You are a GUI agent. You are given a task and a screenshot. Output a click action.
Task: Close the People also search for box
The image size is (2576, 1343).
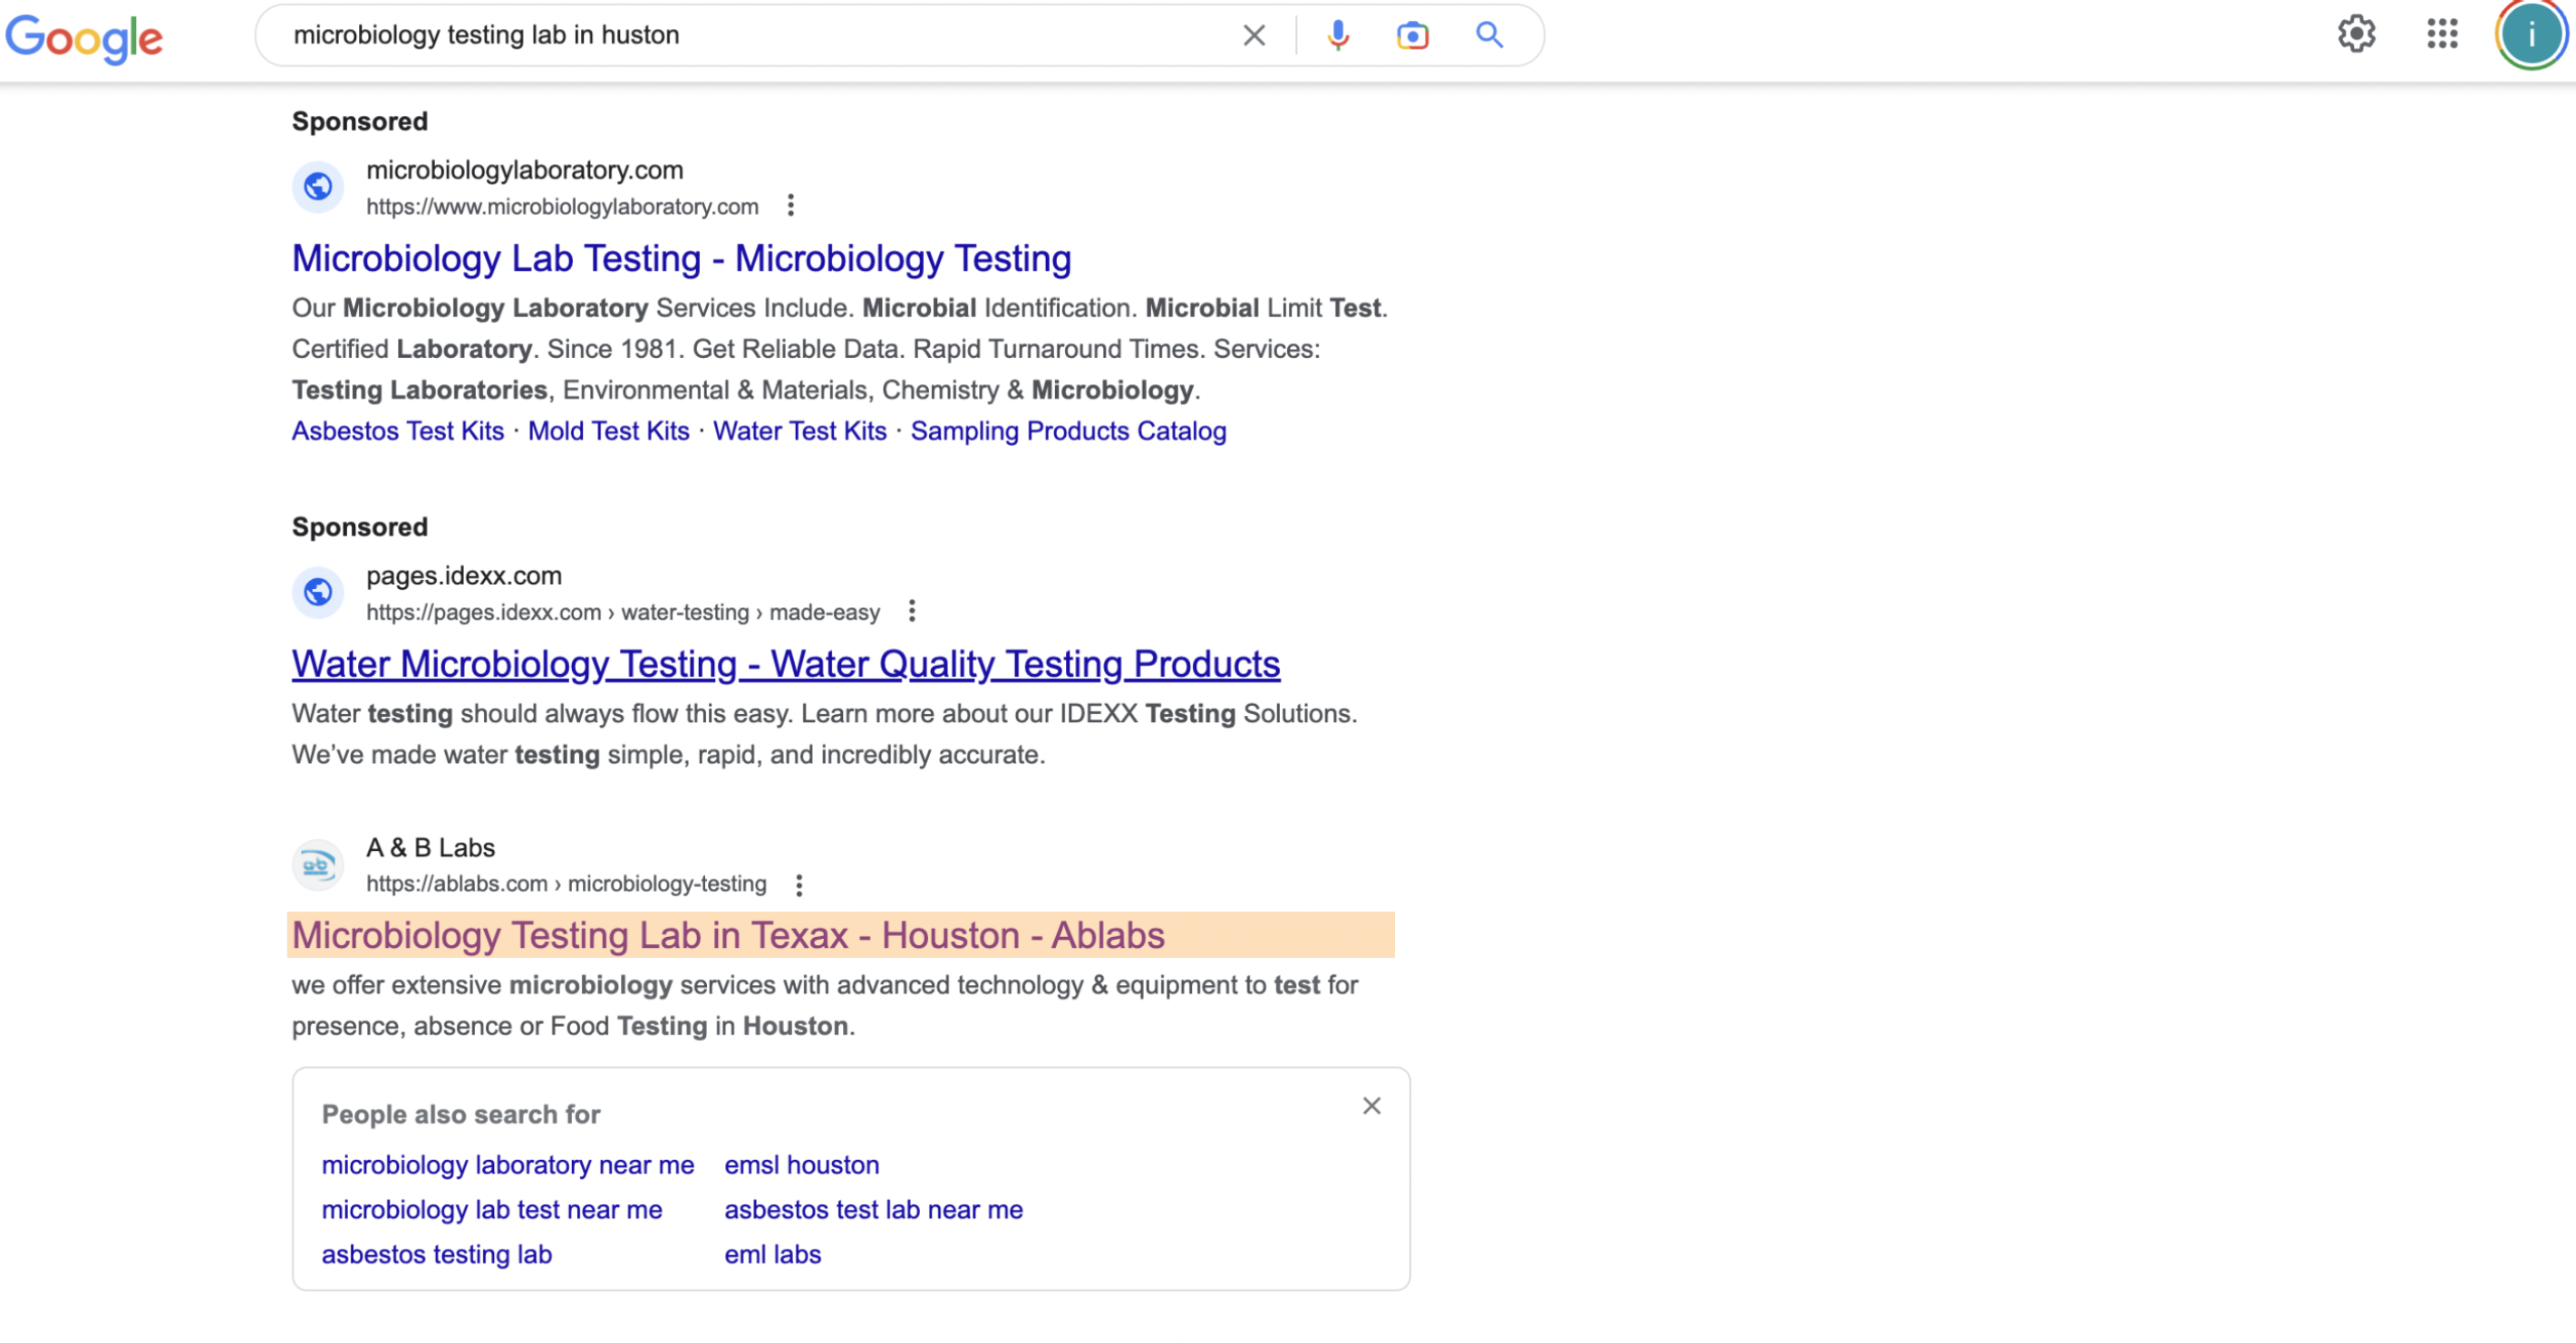(1371, 1107)
